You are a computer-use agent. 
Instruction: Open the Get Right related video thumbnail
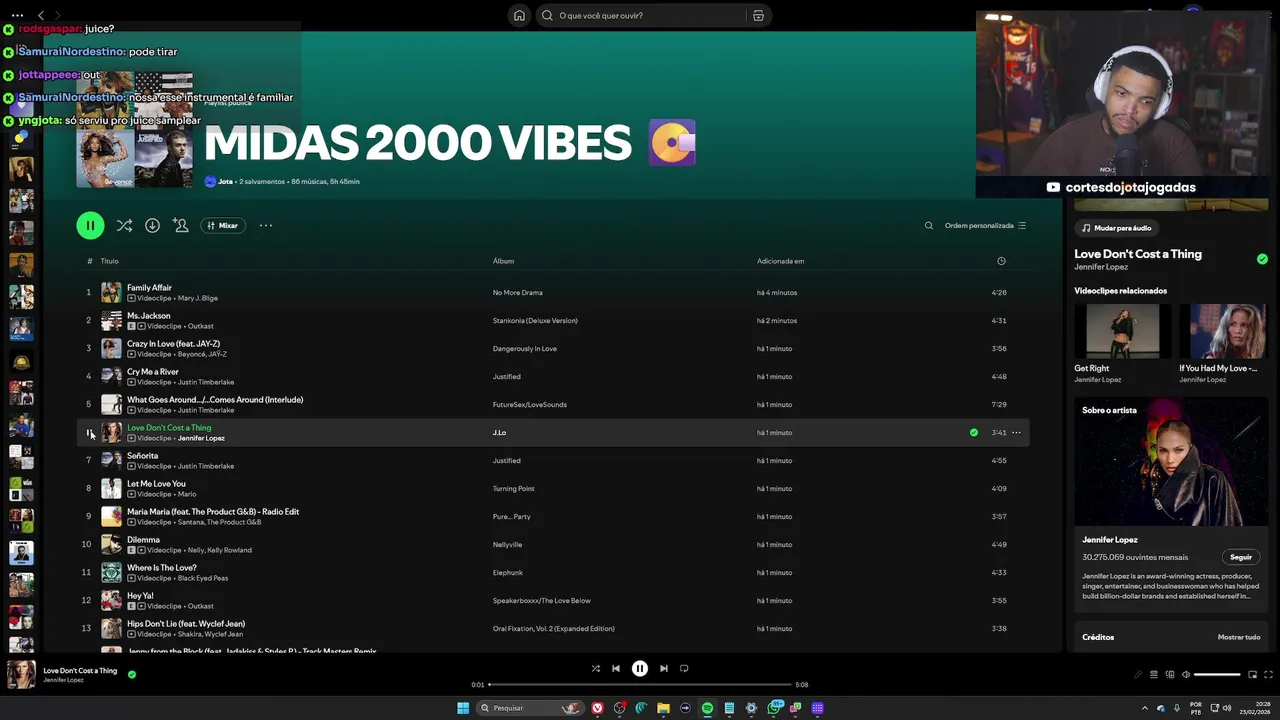click(x=1123, y=331)
